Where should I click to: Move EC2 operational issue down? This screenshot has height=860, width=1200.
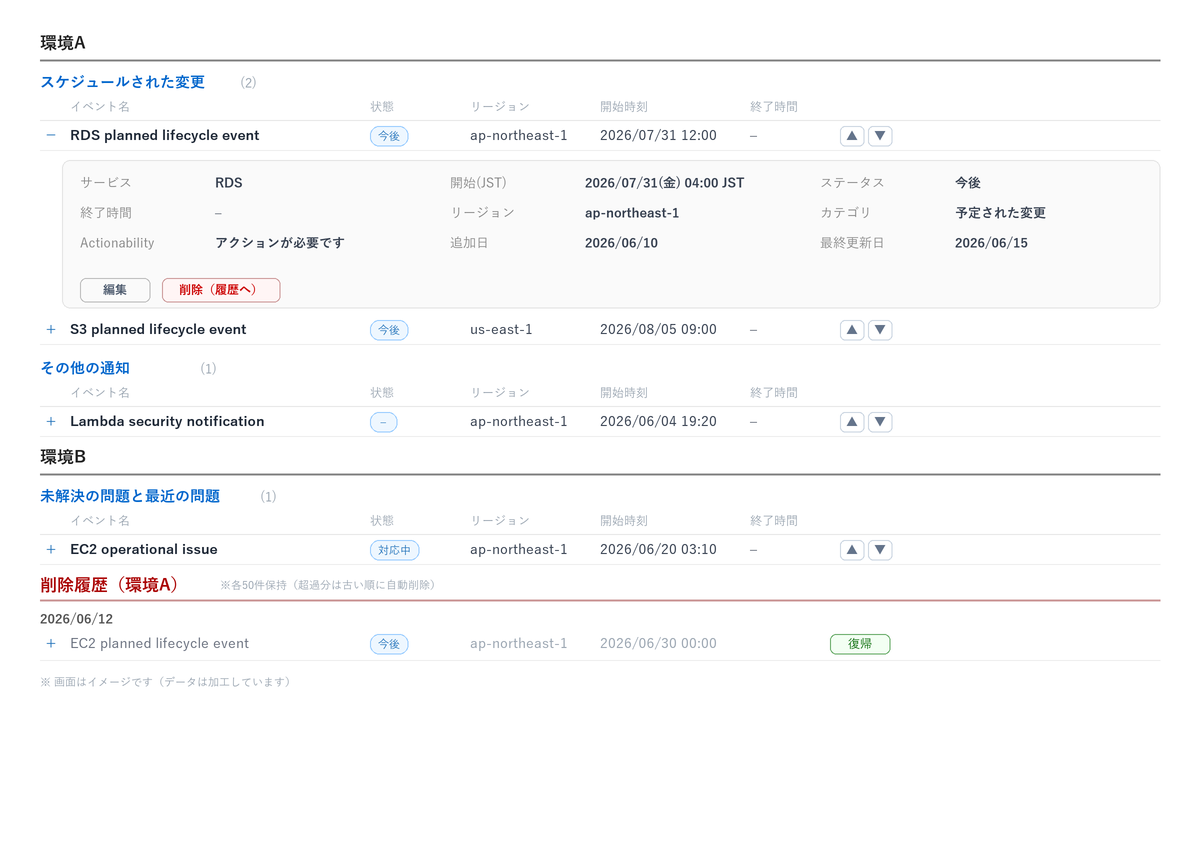(x=880, y=550)
